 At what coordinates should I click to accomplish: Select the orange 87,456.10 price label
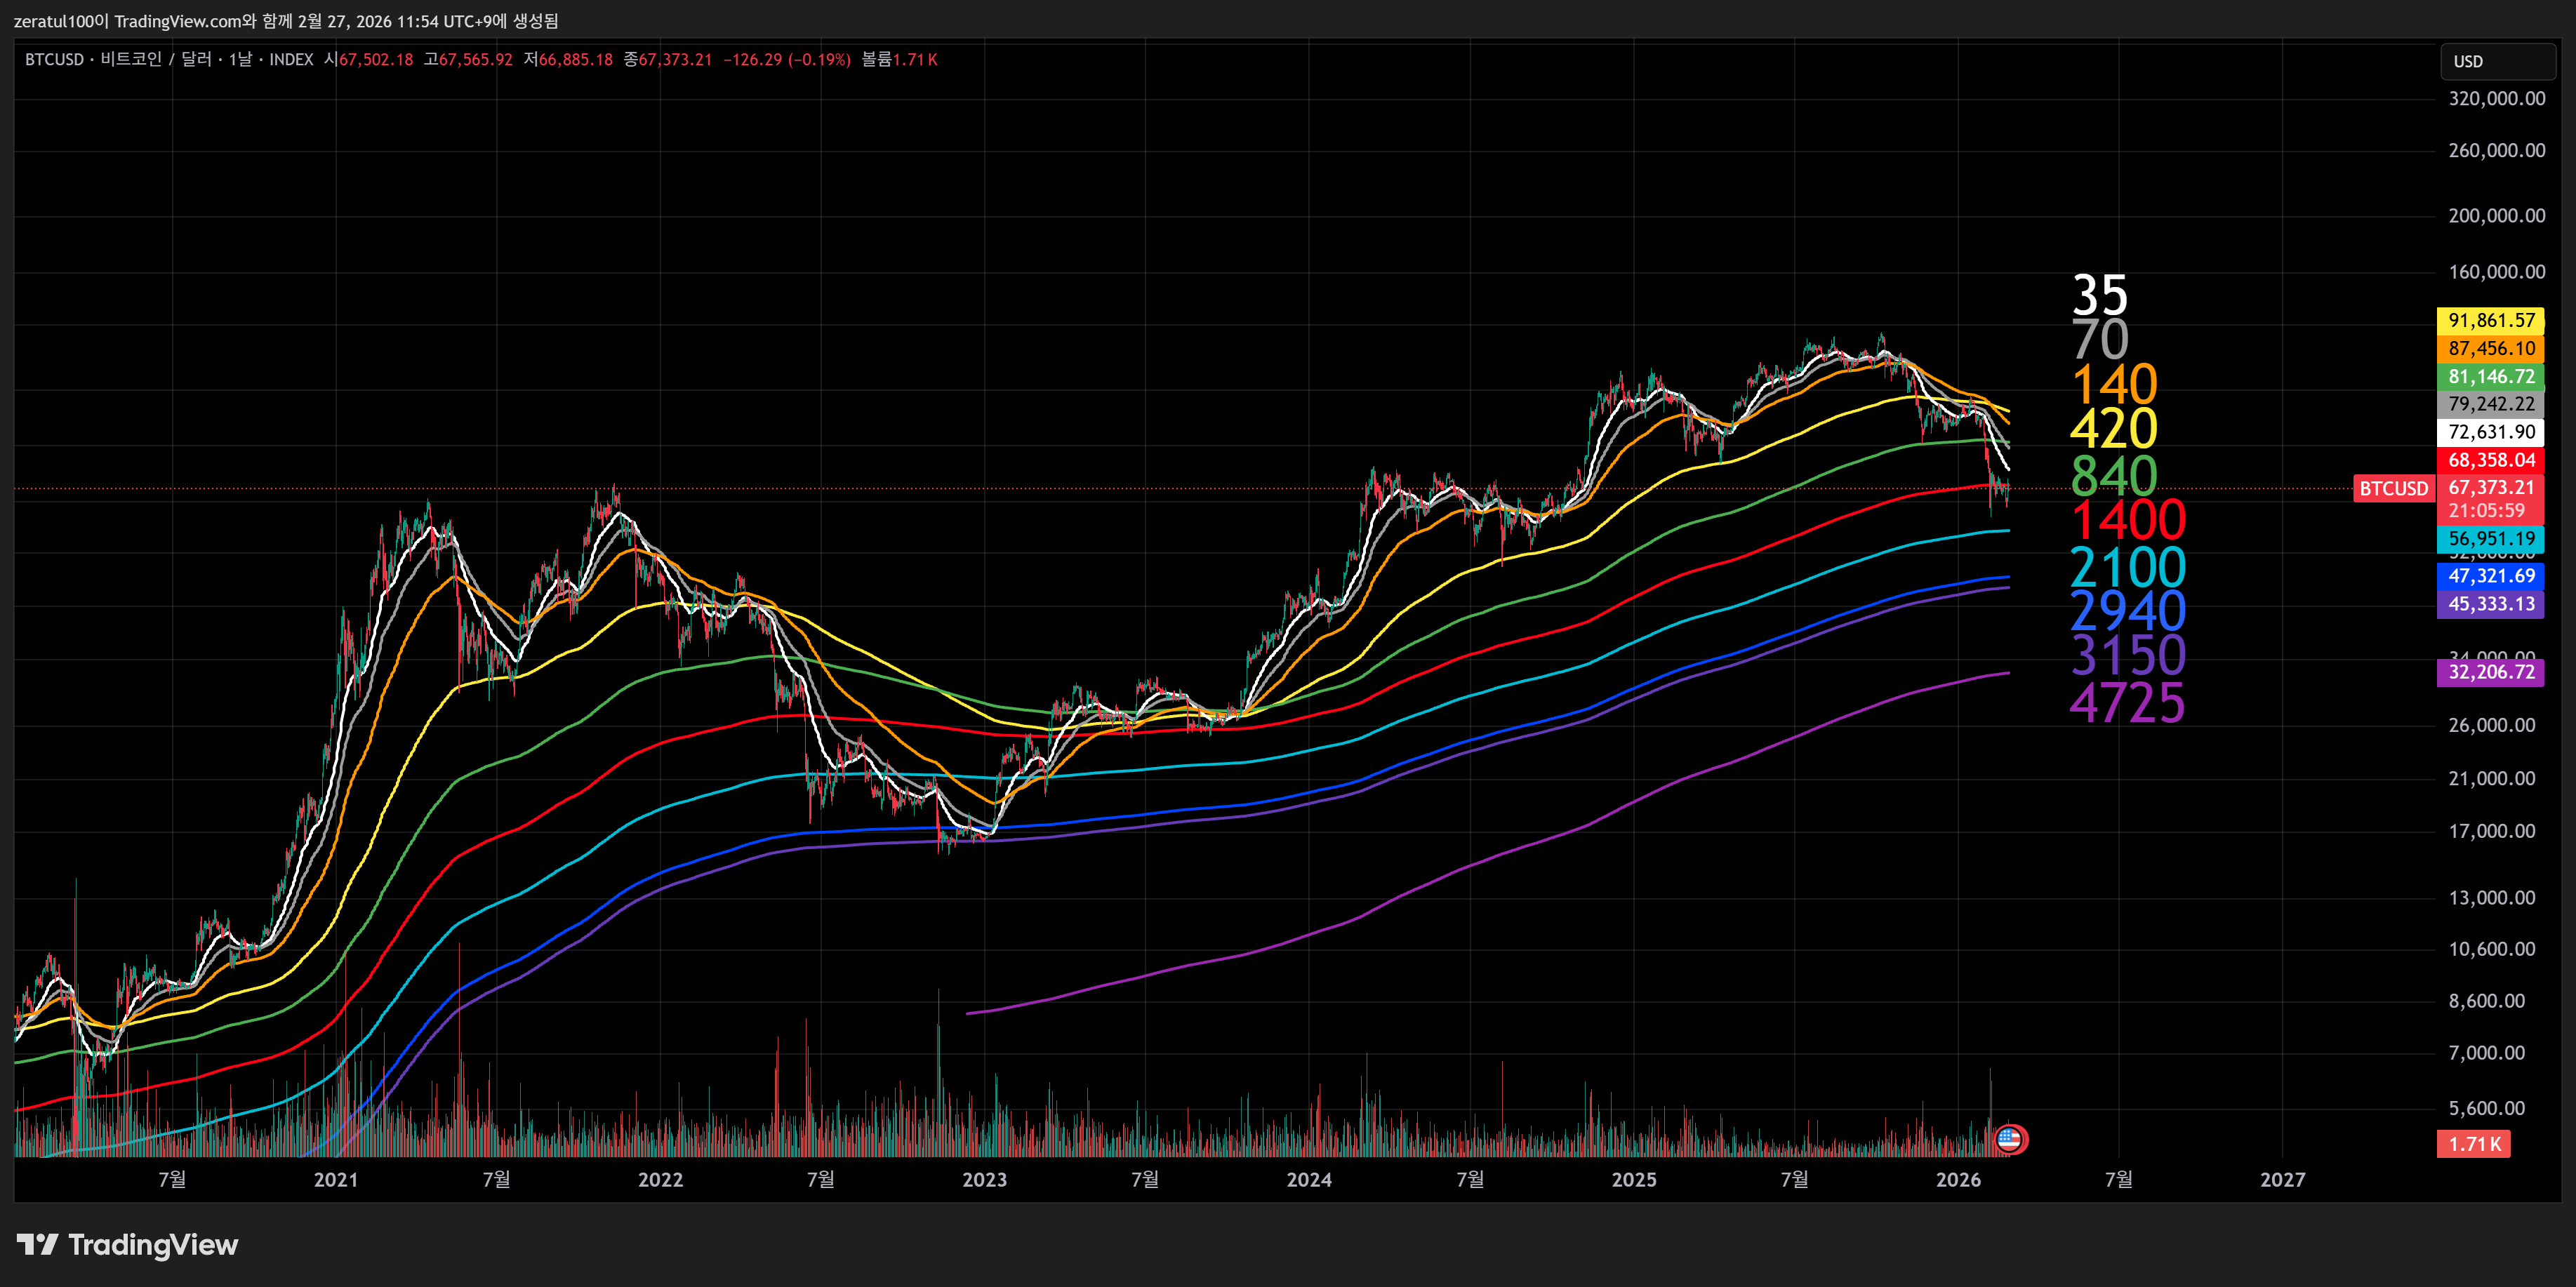point(2490,348)
